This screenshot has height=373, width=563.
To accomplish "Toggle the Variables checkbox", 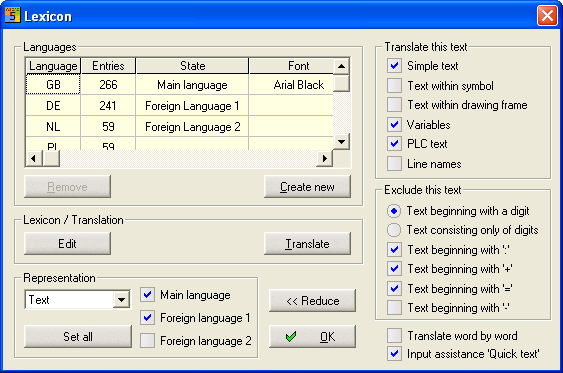I will (394, 125).
